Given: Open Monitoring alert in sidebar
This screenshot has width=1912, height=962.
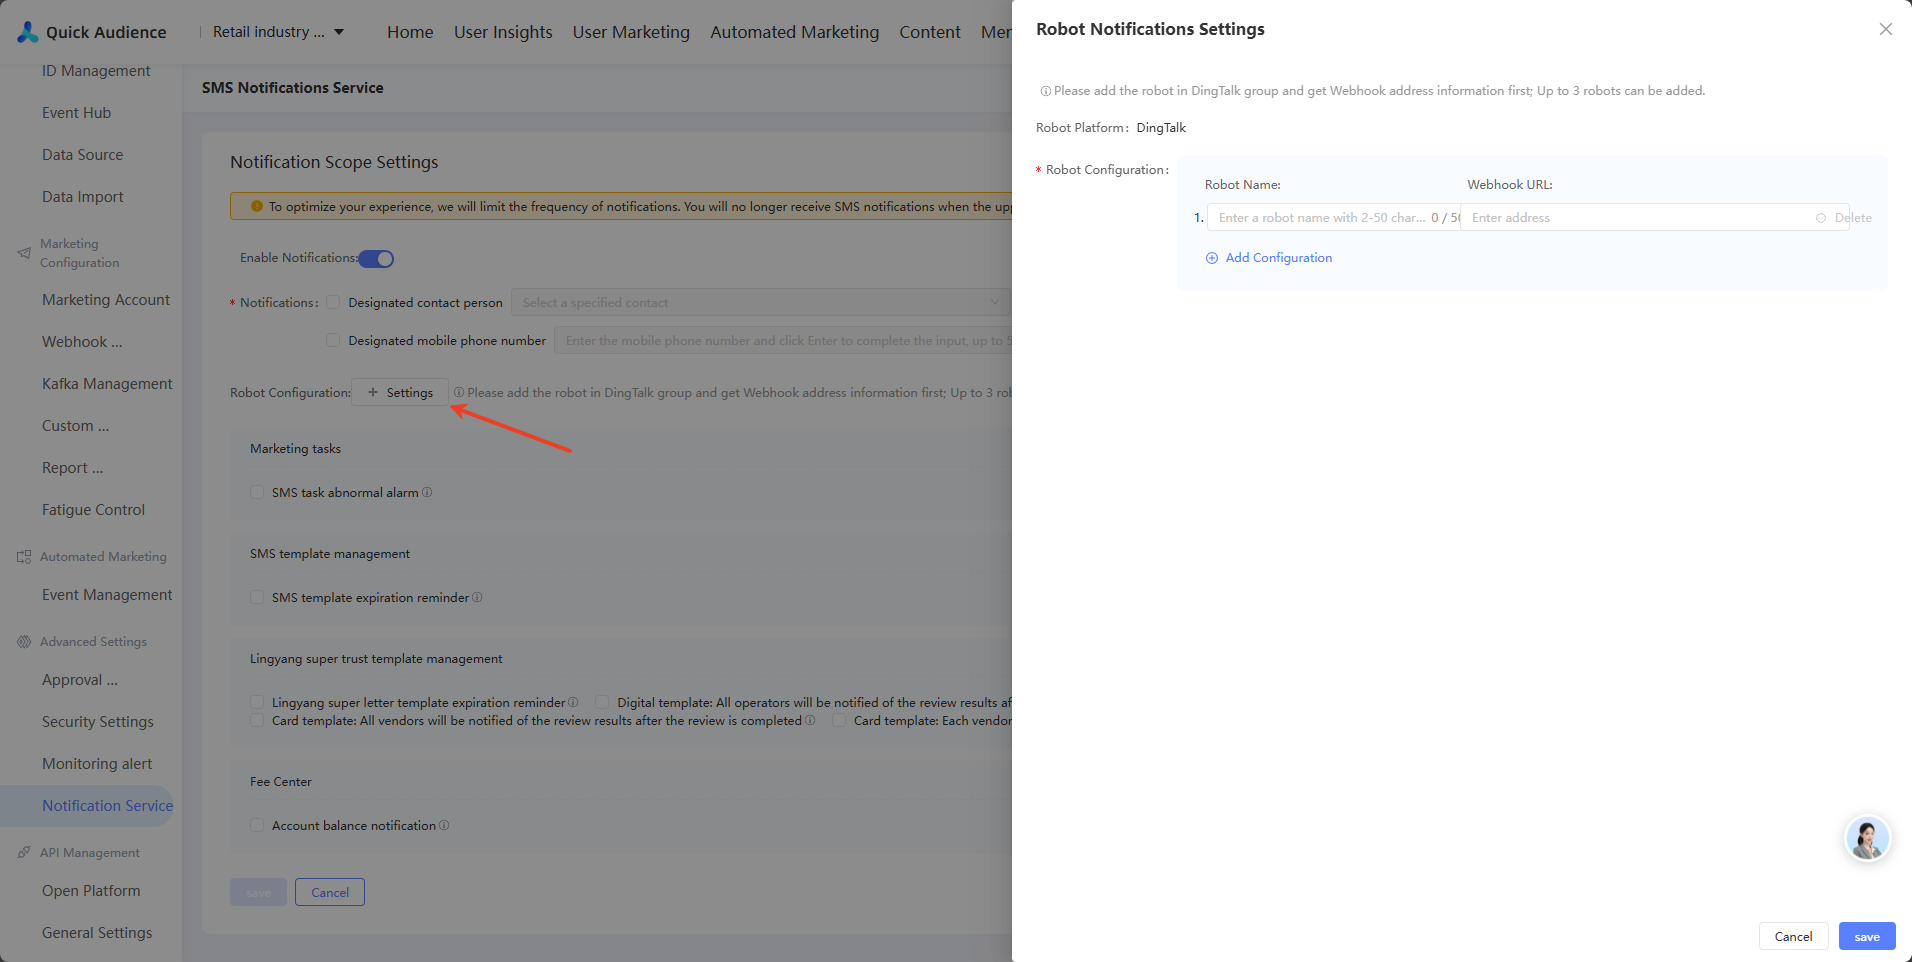Looking at the screenshot, I should pyautogui.click(x=97, y=764).
